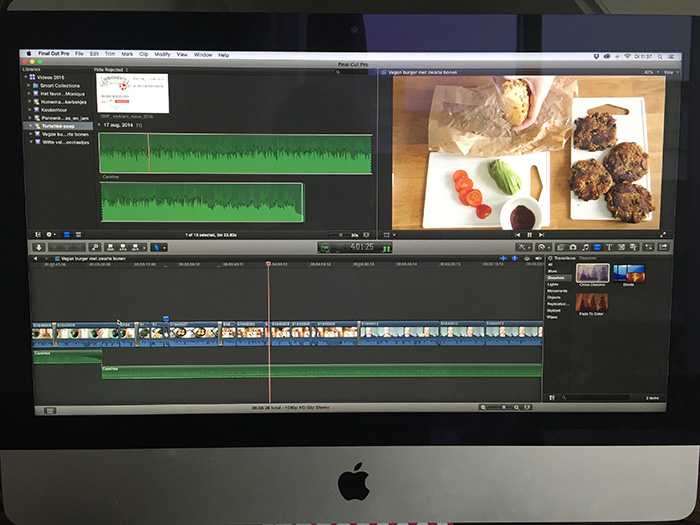Open the viewer View options dropdown

point(671,72)
